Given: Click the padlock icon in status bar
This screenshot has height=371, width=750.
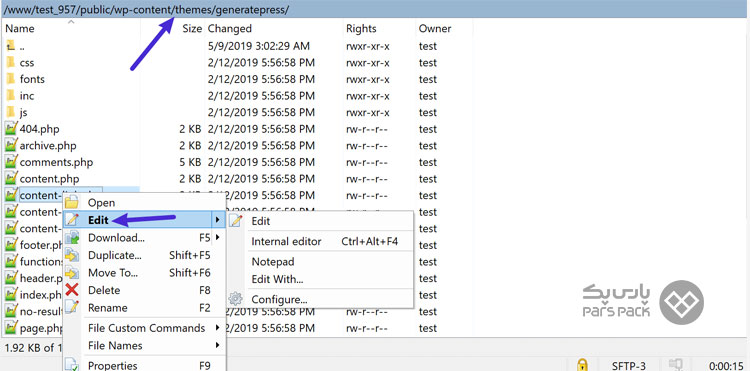Looking at the screenshot, I should point(582,366).
